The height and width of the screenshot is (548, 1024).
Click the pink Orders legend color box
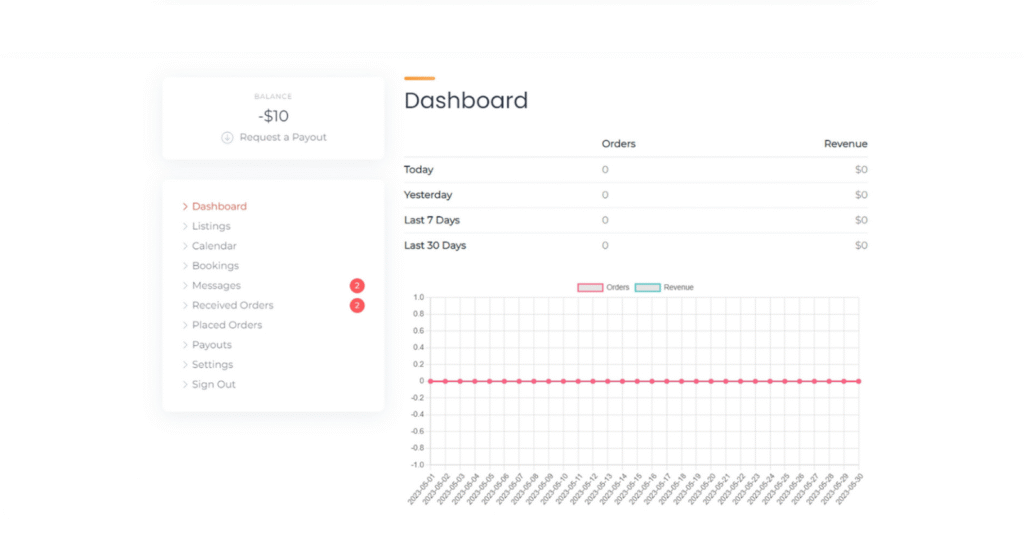click(590, 288)
